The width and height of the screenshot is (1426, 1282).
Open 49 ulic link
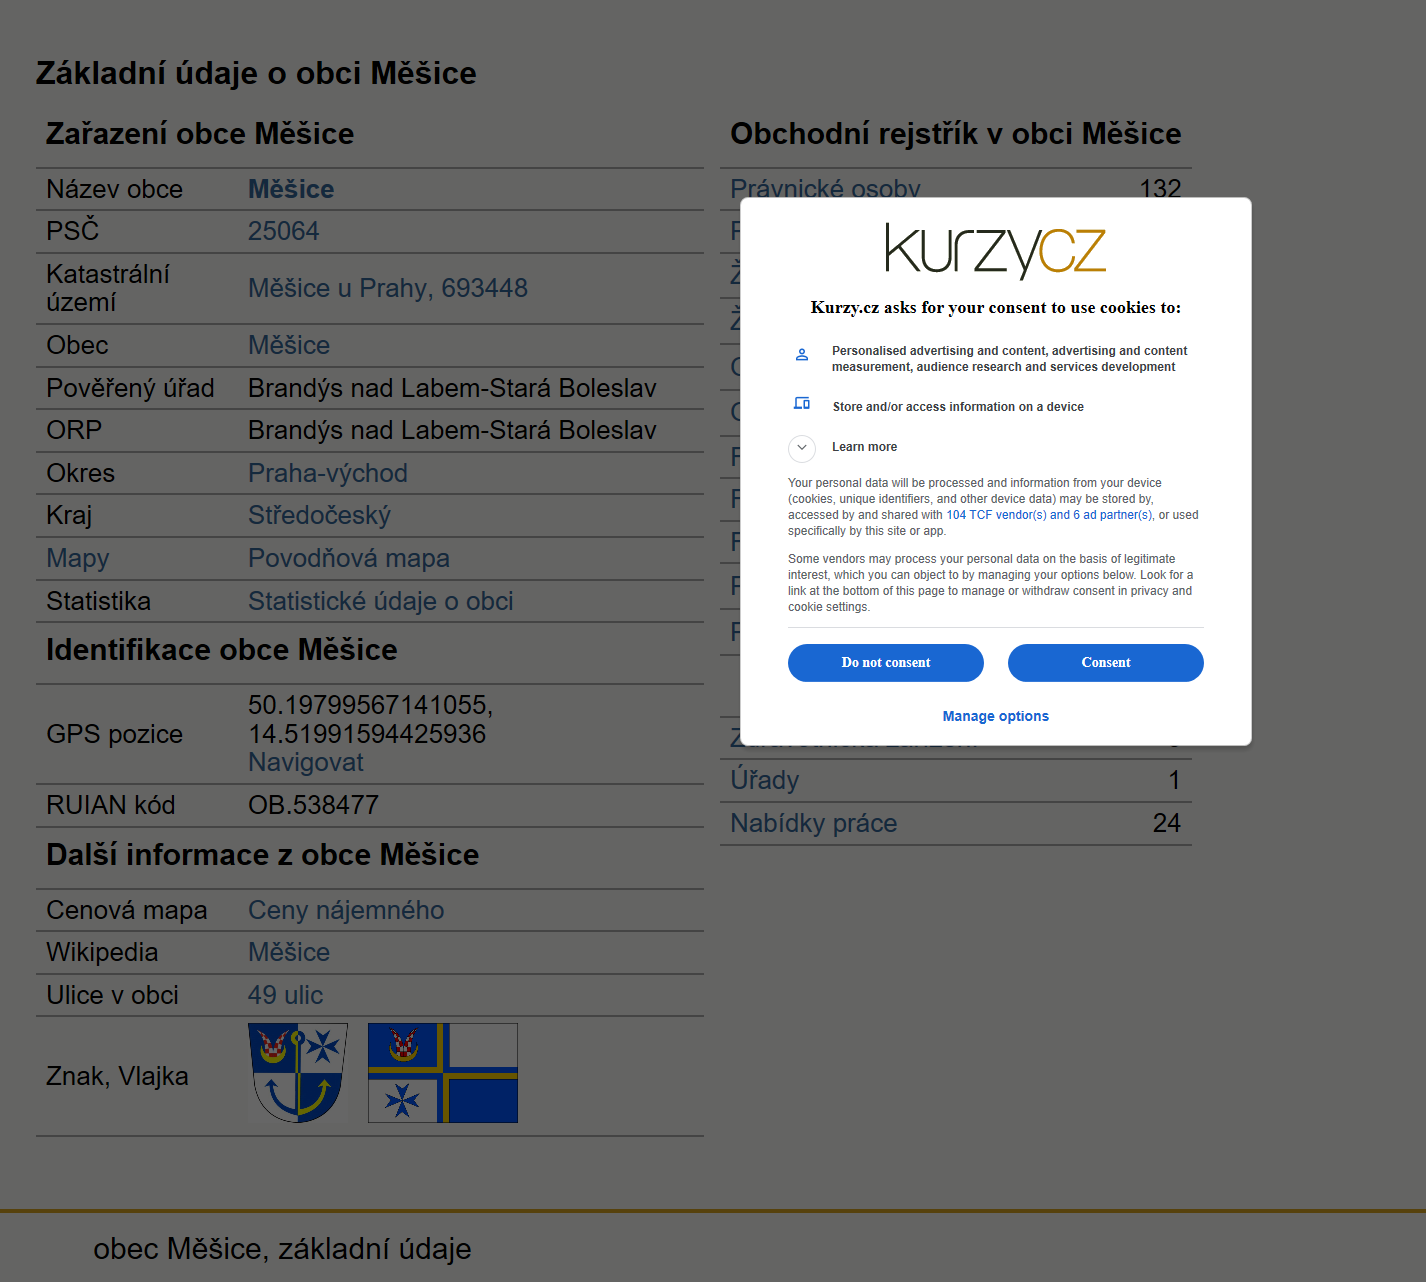point(286,995)
